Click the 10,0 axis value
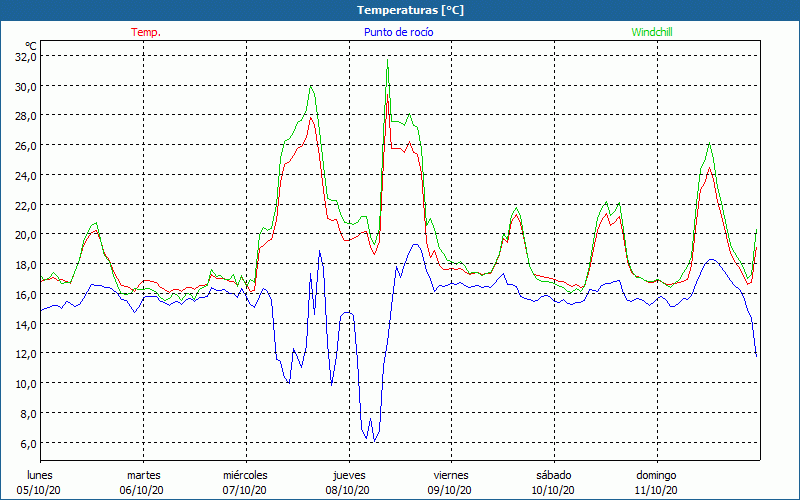Image resolution: width=800 pixels, height=500 pixels. tap(26, 384)
